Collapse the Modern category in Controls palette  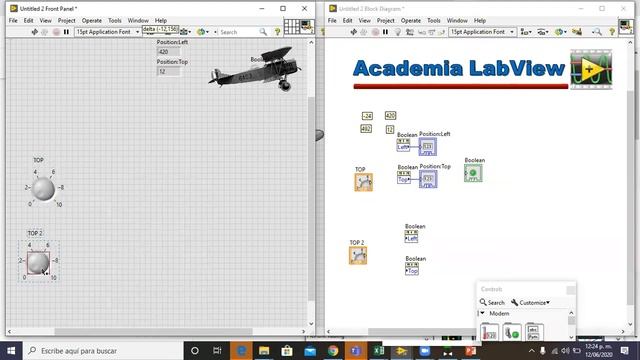coord(482,313)
